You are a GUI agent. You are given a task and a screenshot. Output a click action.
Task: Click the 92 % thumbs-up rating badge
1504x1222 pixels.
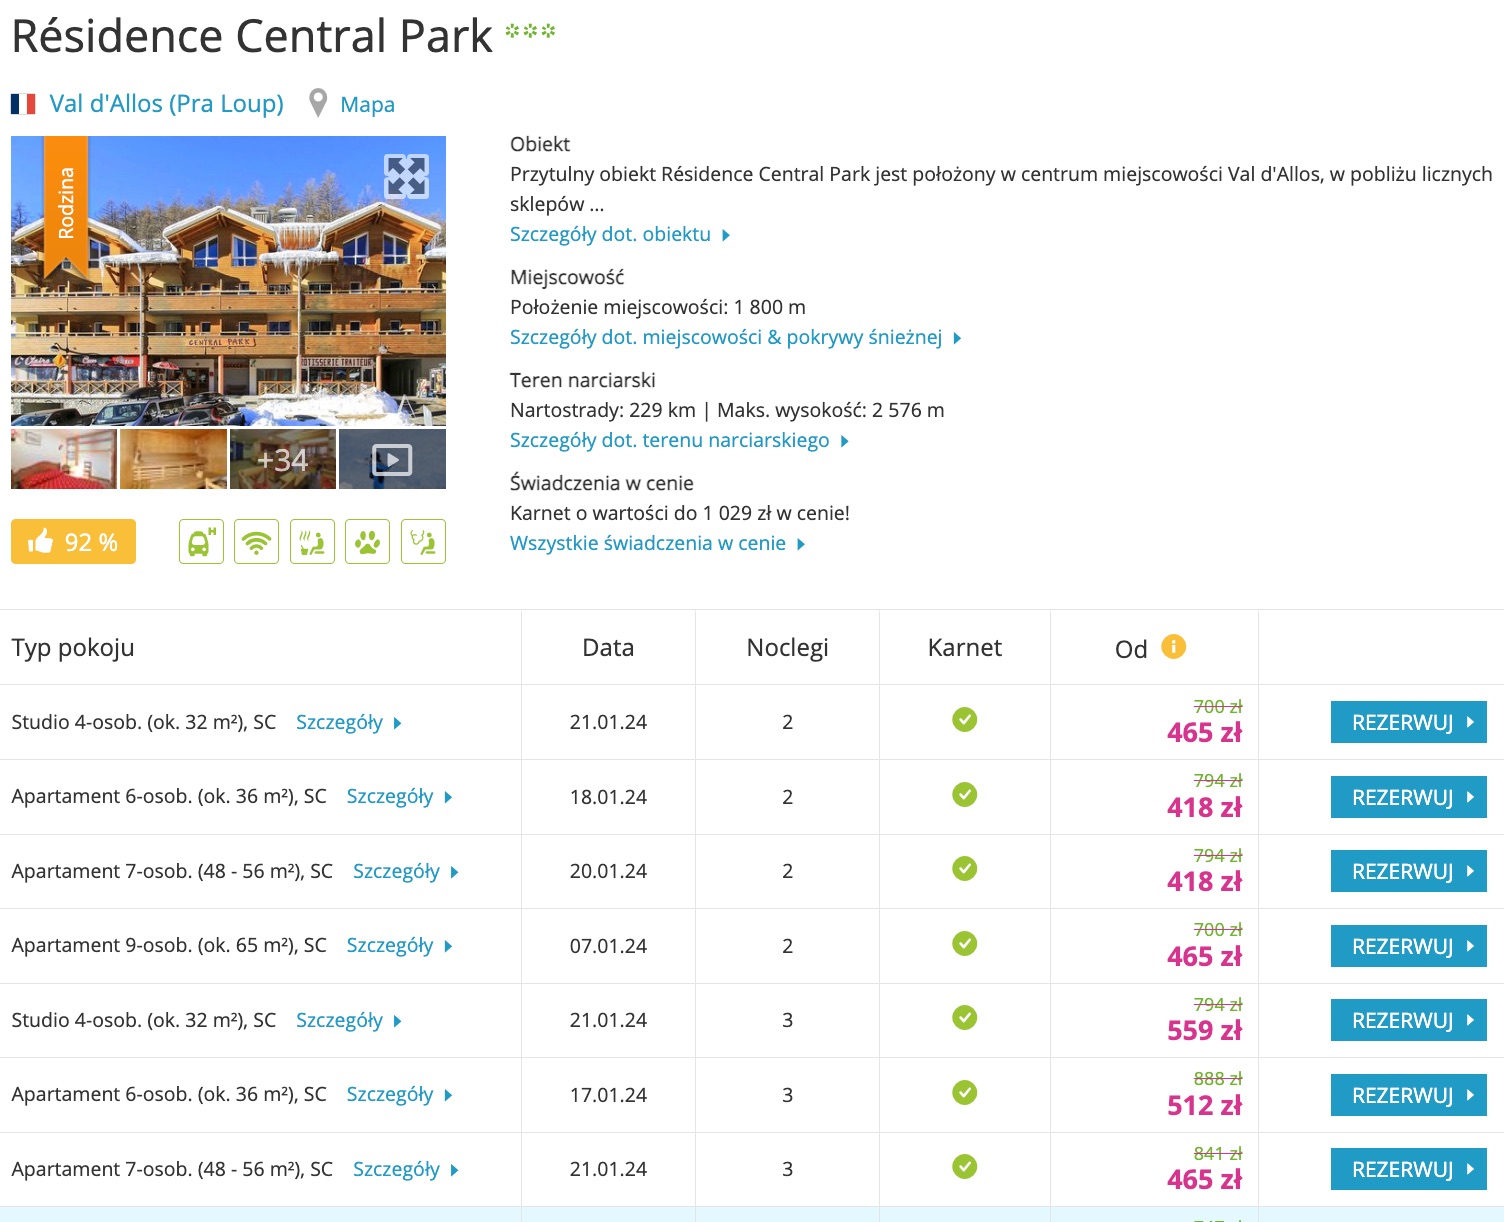coord(73,542)
